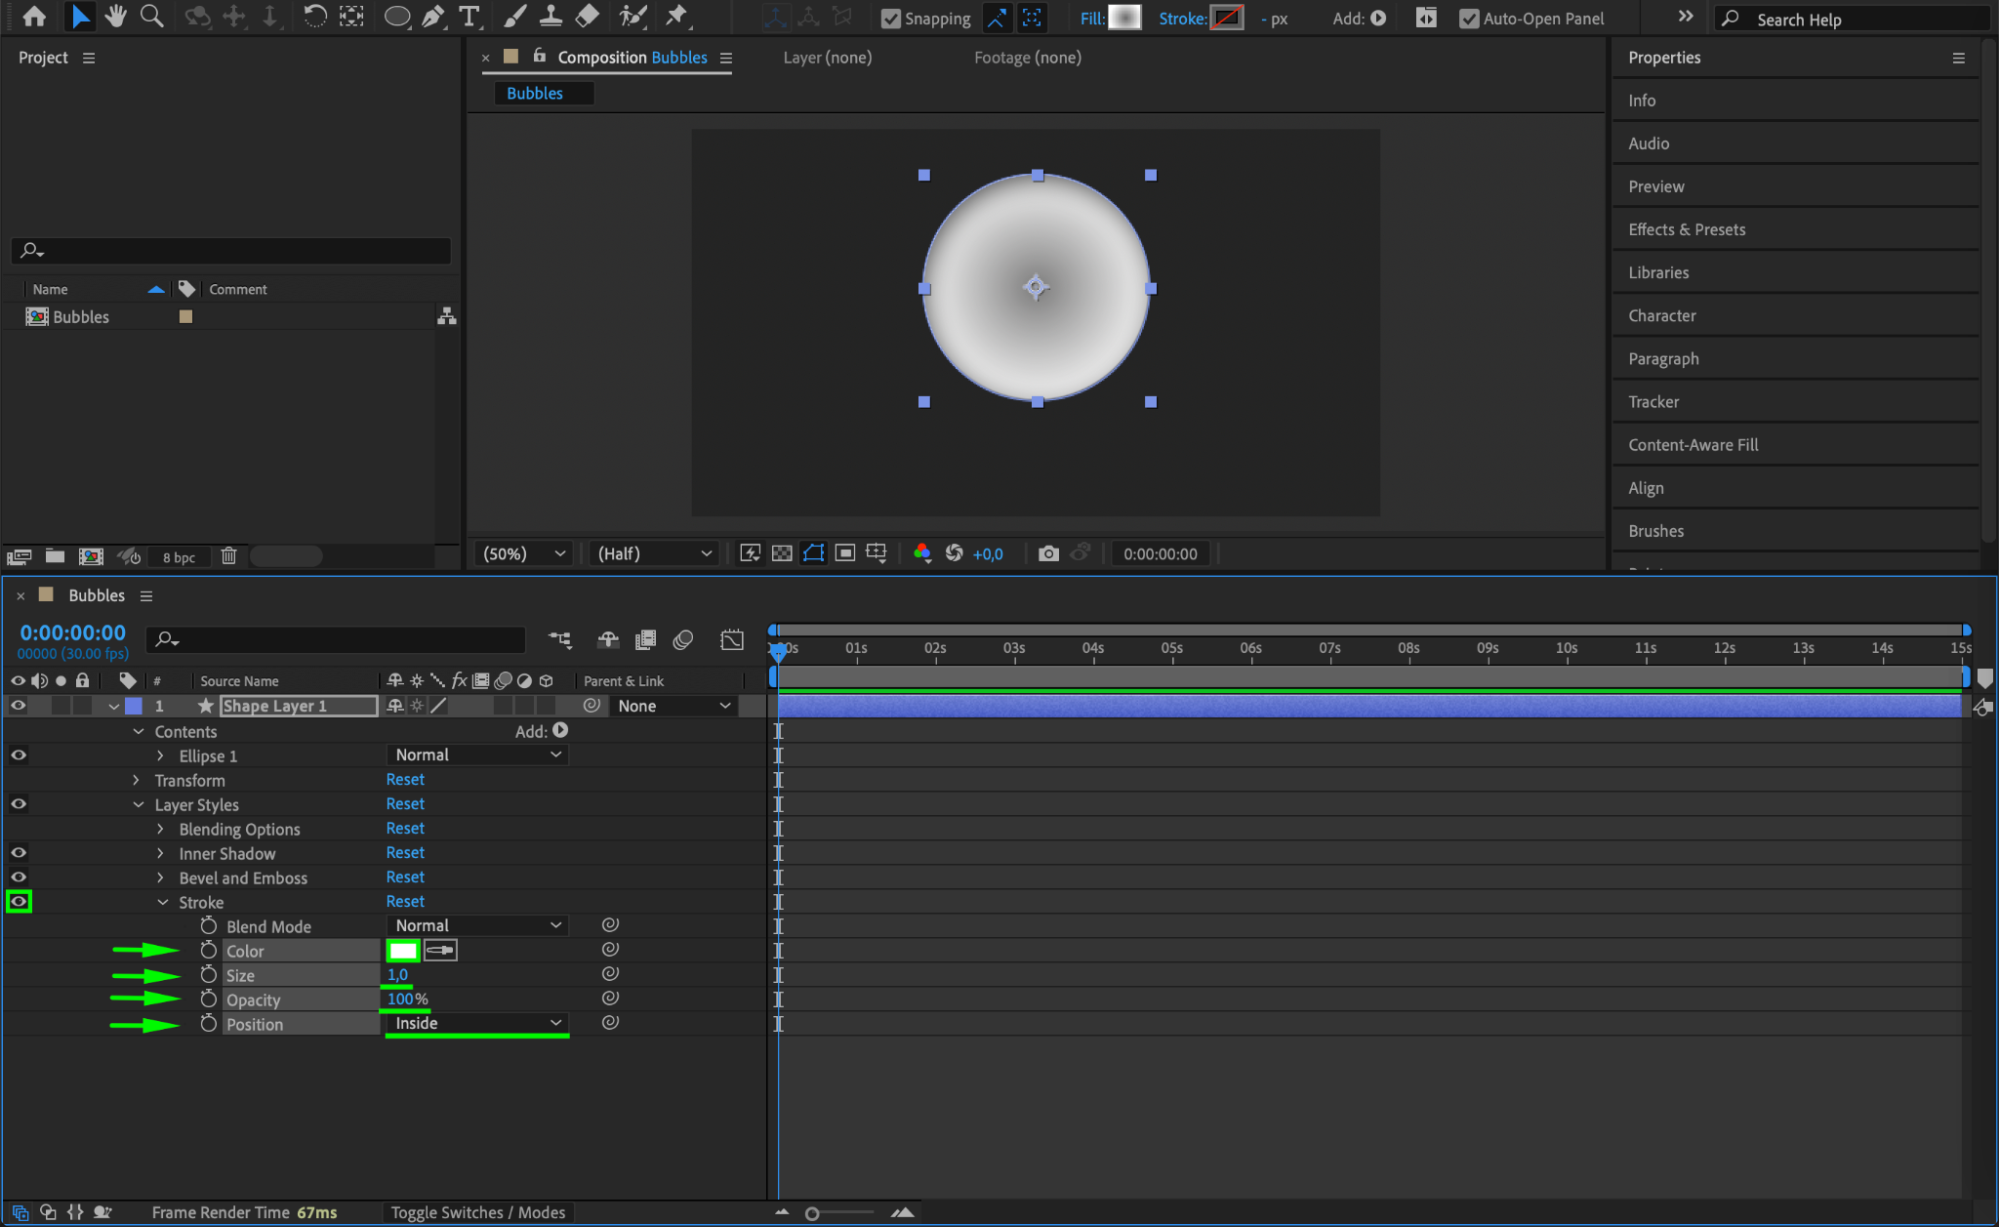Click the white Stroke Color swatch
The image size is (1999, 1227).
click(x=403, y=950)
